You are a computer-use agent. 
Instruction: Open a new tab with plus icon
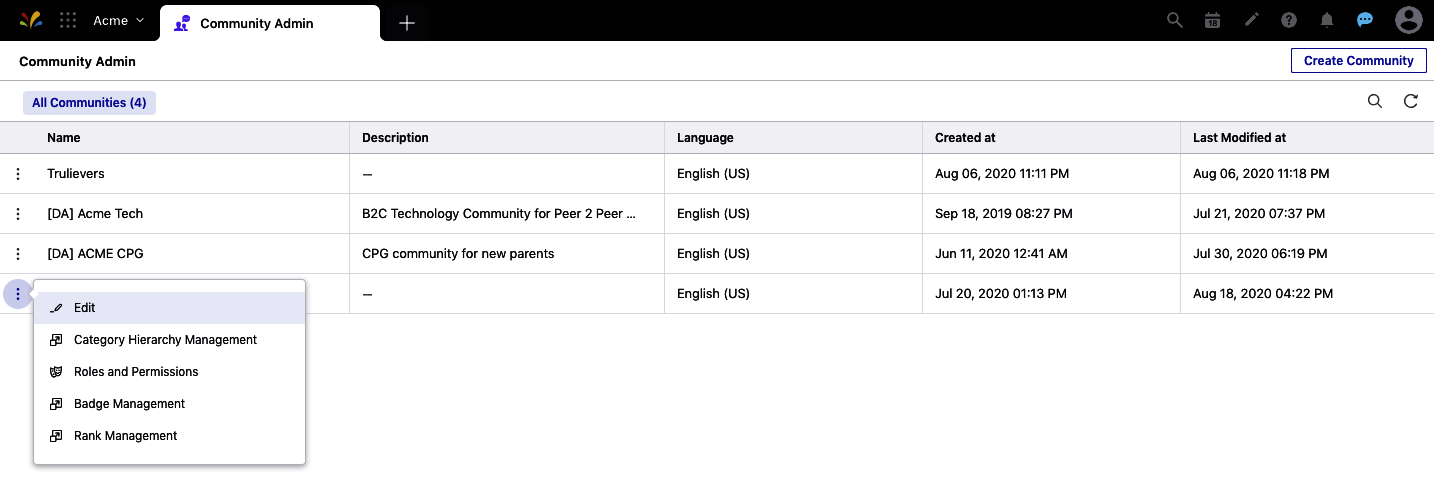click(x=407, y=23)
